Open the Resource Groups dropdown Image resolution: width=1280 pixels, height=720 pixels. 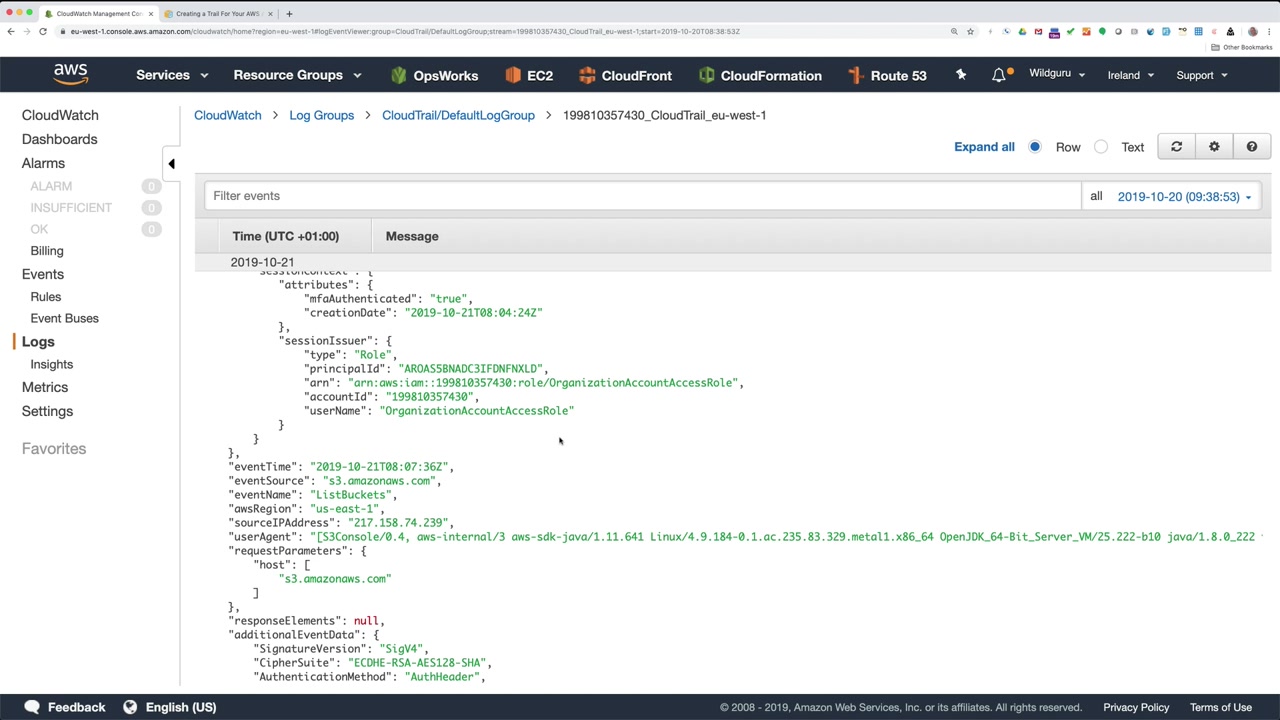point(297,75)
